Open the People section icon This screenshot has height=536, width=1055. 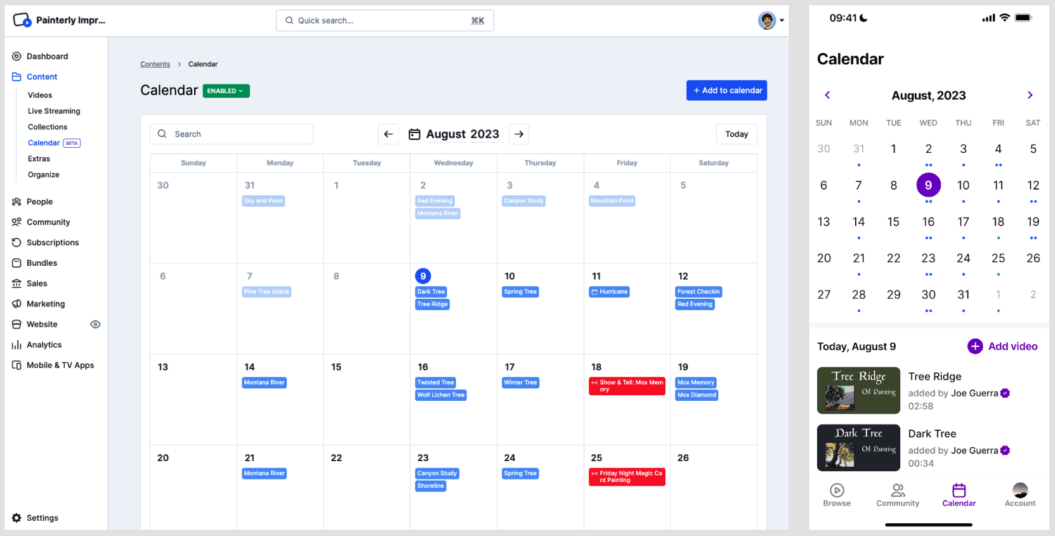point(17,202)
